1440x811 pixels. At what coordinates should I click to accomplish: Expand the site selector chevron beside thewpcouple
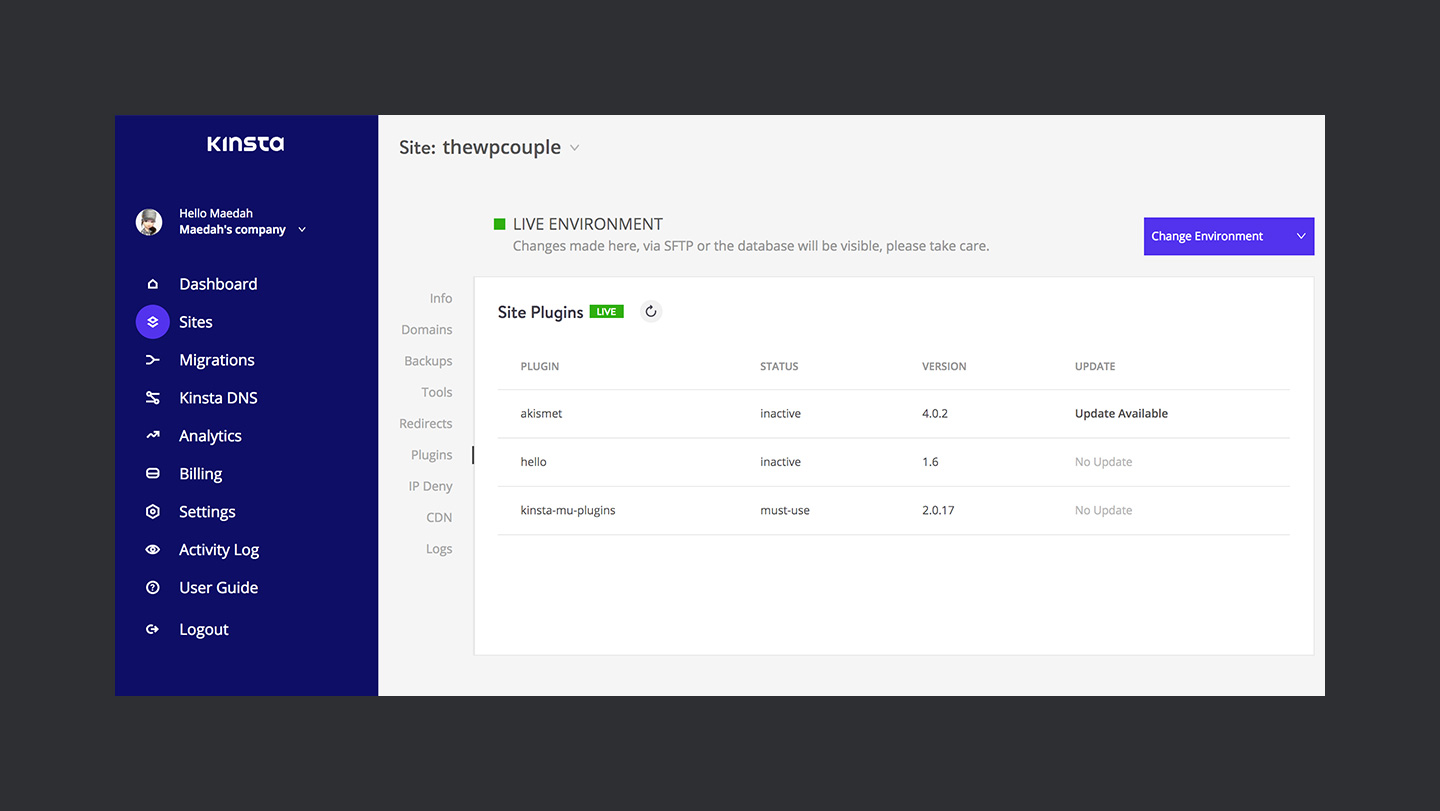tap(574, 148)
